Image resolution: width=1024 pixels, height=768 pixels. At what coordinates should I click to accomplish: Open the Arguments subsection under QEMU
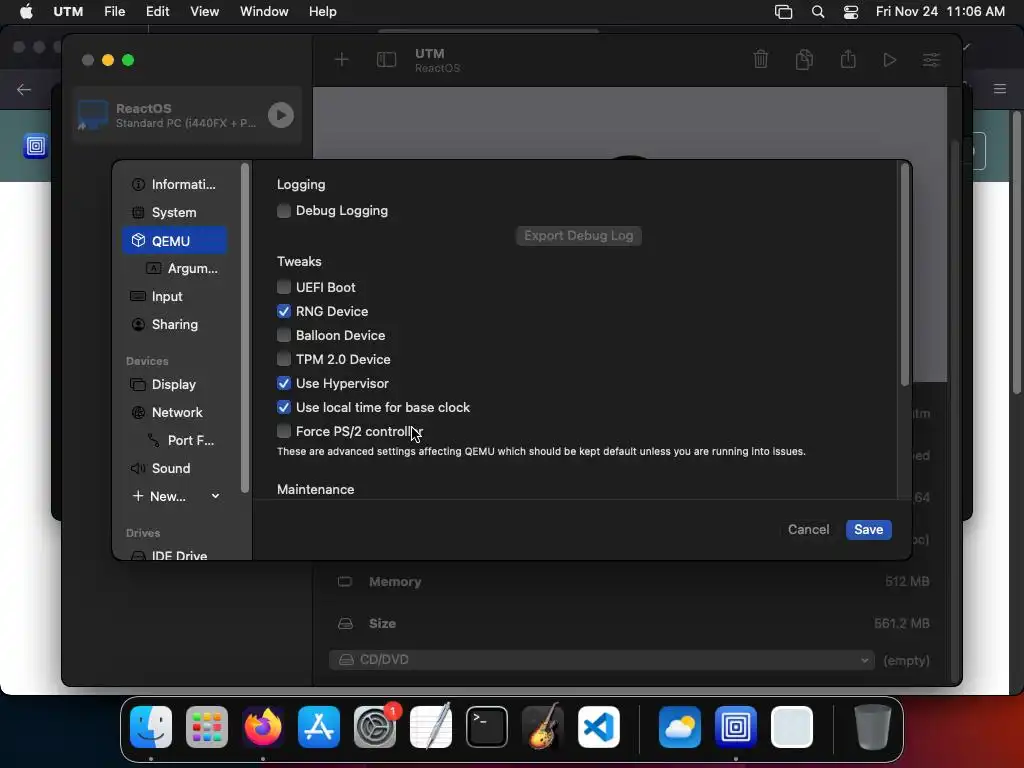pos(182,268)
